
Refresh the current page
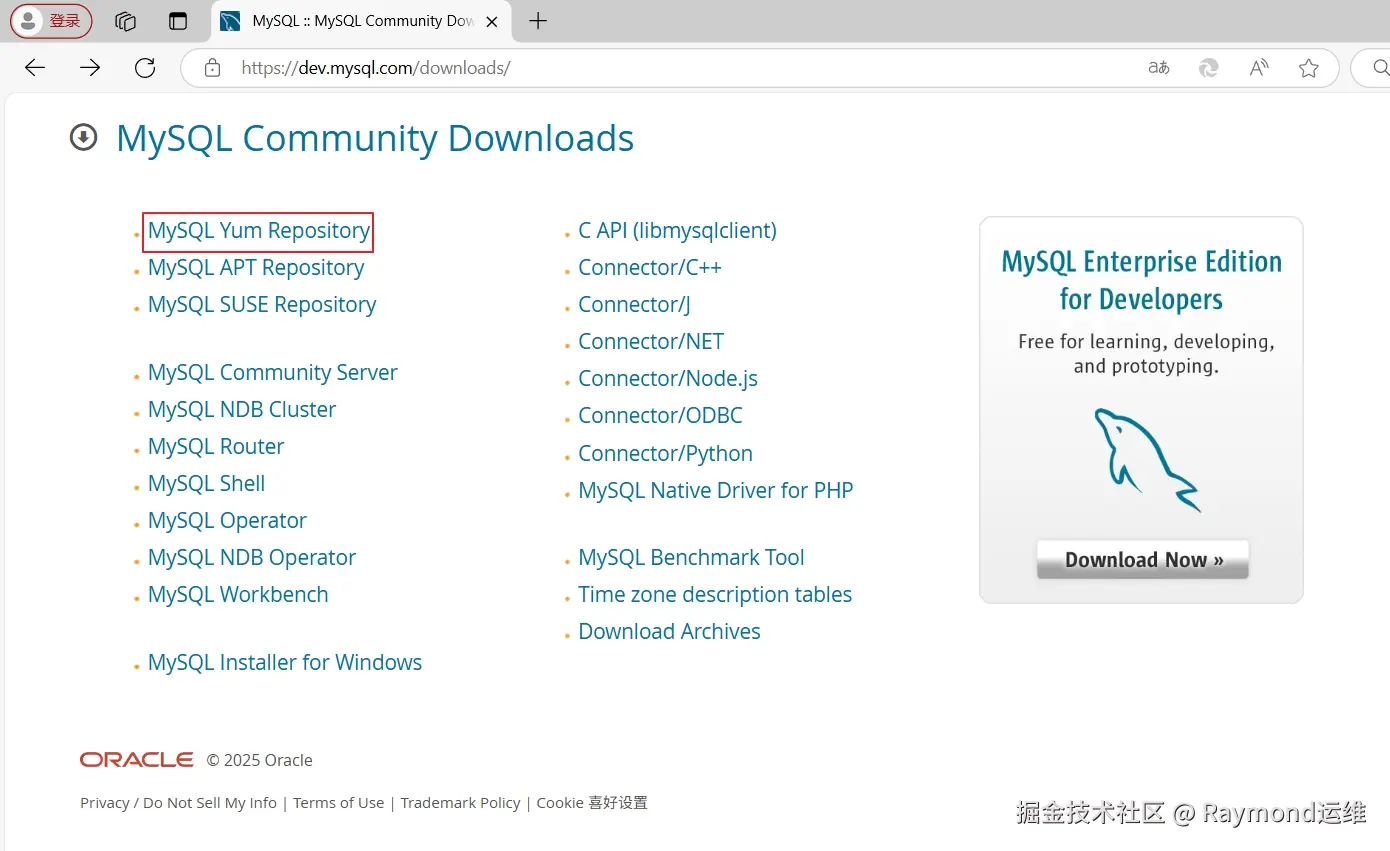coord(145,68)
